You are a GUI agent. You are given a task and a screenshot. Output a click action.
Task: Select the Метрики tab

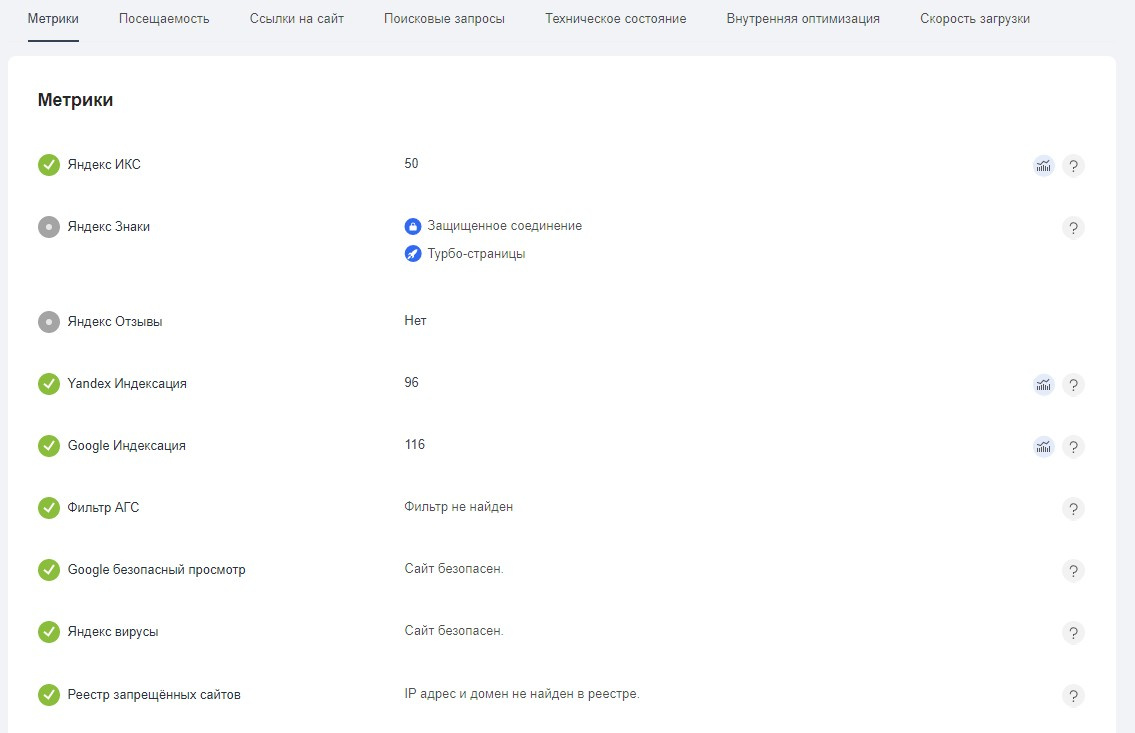(x=53, y=19)
